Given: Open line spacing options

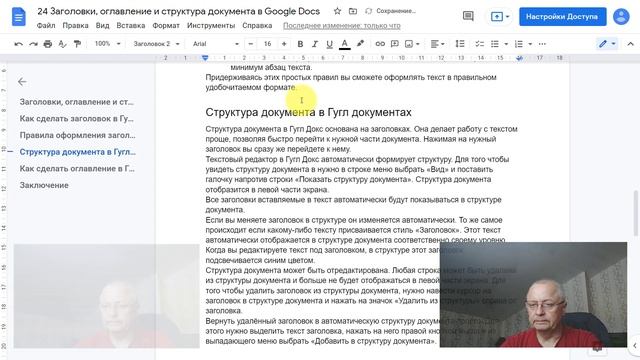Looking at the screenshot, I should coord(460,44).
